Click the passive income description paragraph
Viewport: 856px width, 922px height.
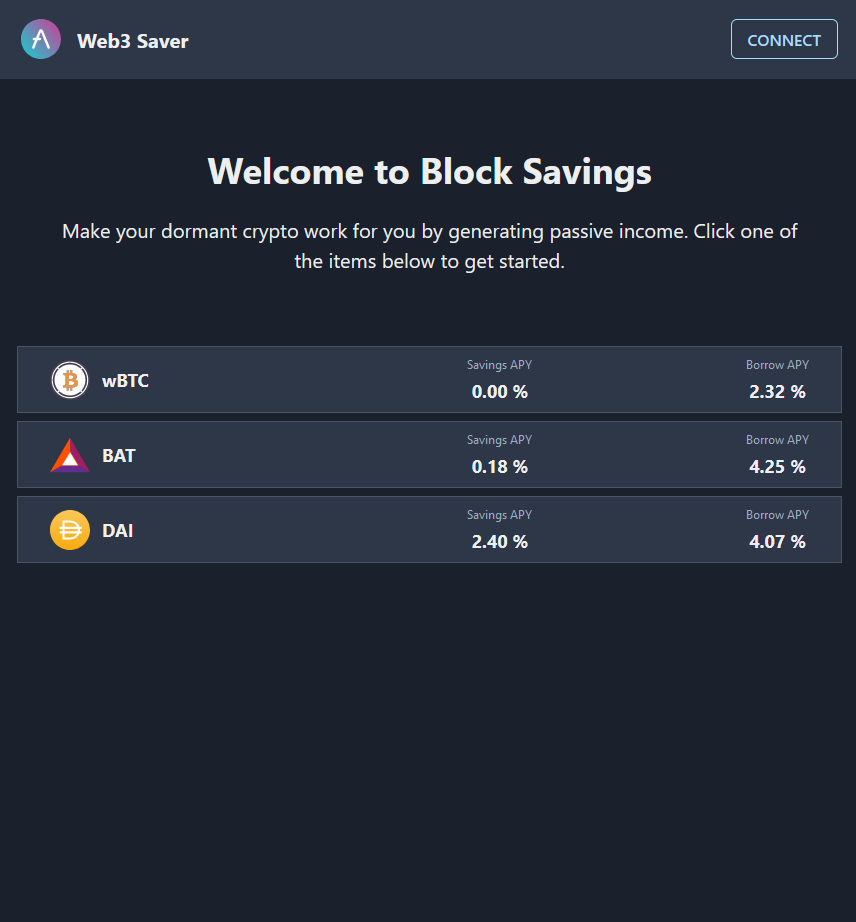click(x=429, y=246)
